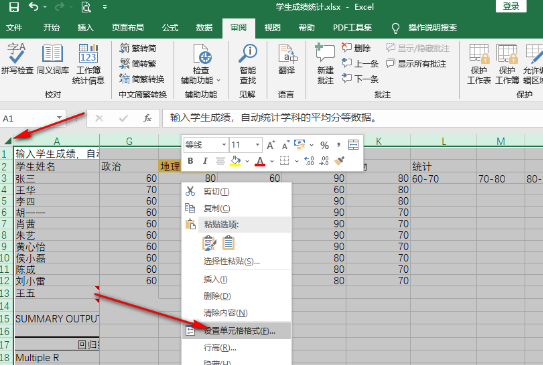Open font size dropdown showing 11
543x365 pixels.
click(x=257, y=145)
